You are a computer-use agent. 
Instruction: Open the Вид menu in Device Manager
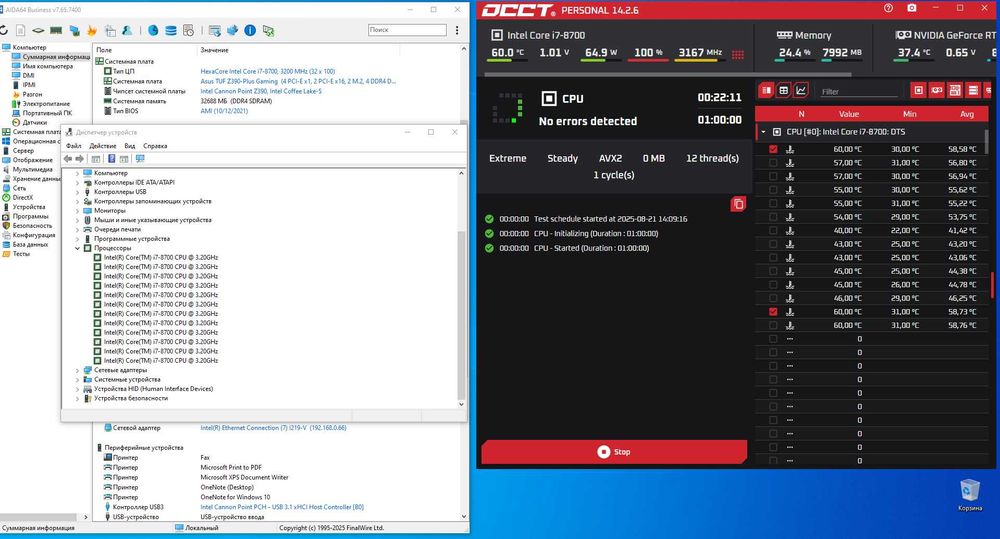[129, 146]
